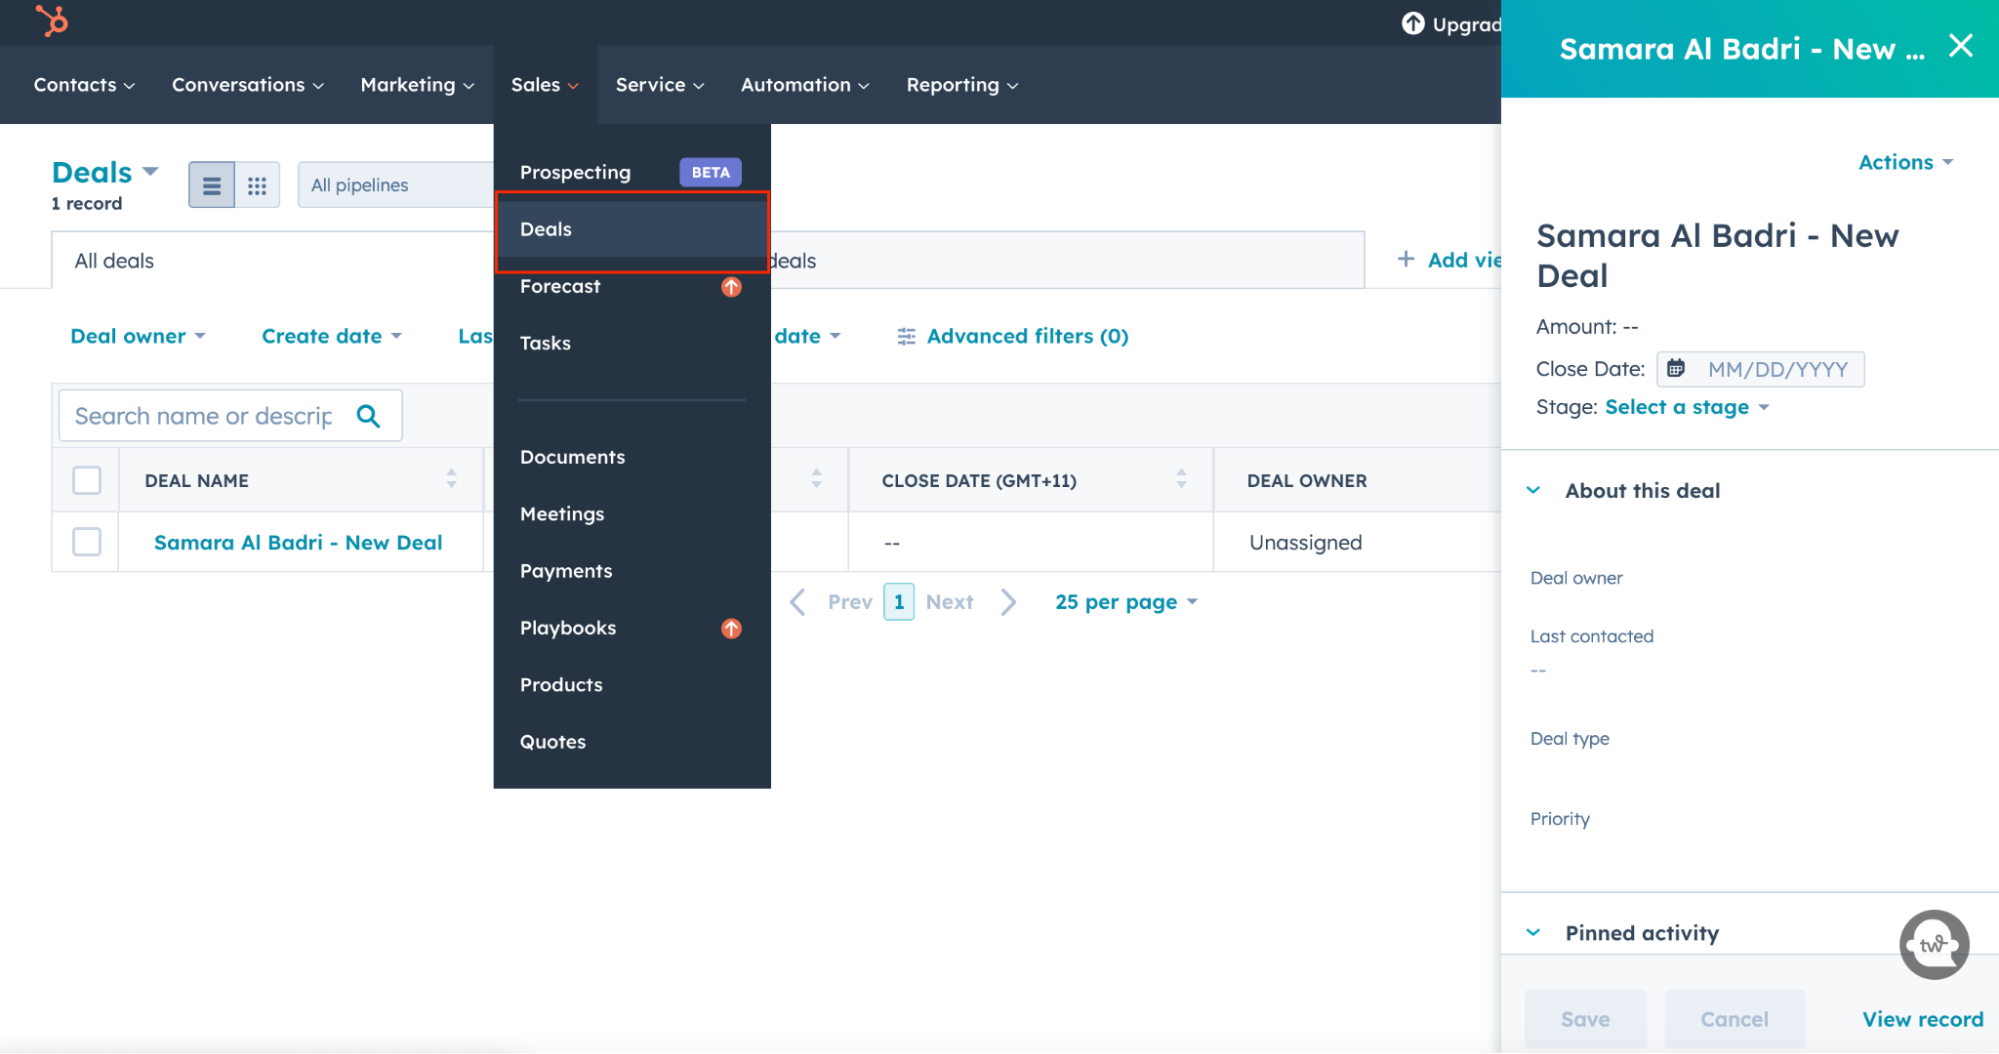Click the BETA badge beside Prospecting

pyautogui.click(x=711, y=172)
